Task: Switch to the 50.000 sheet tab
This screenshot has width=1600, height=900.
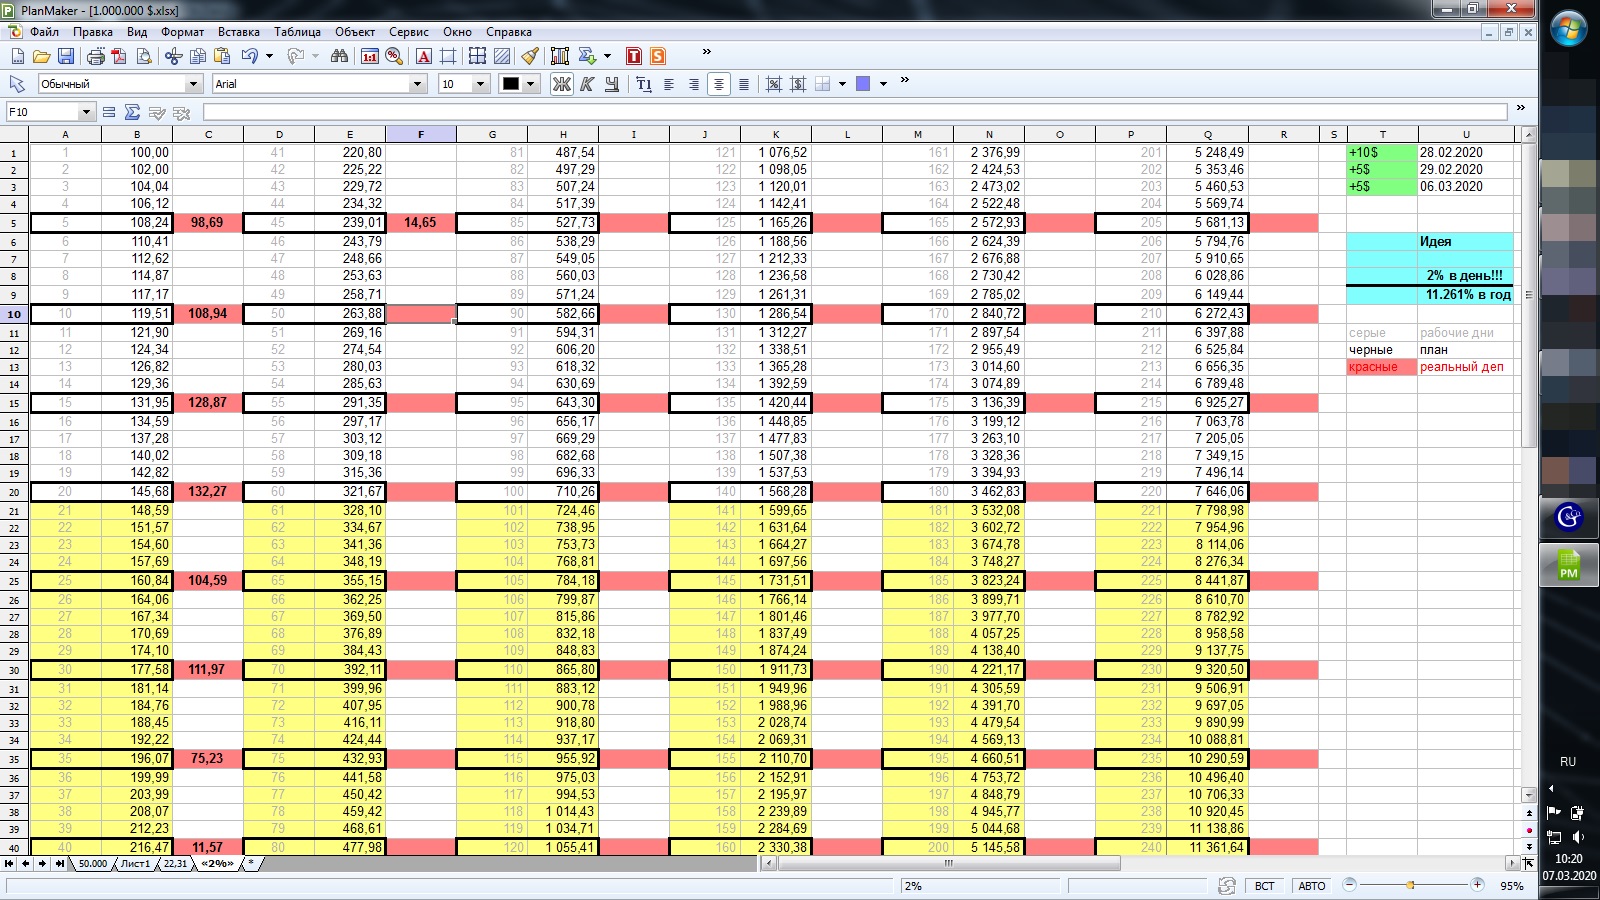Action: pyautogui.click(x=92, y=863)
